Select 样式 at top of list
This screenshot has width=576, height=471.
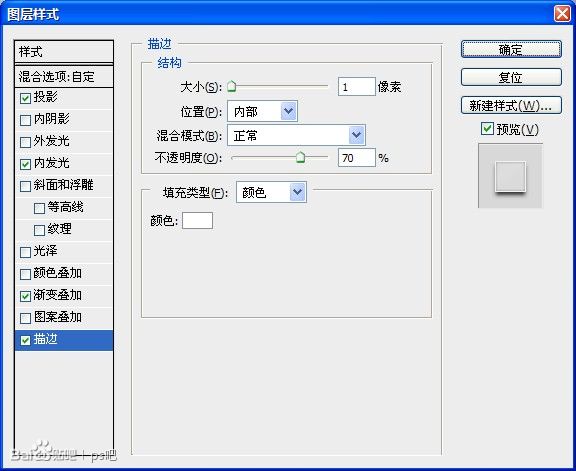tap(64, 51)
